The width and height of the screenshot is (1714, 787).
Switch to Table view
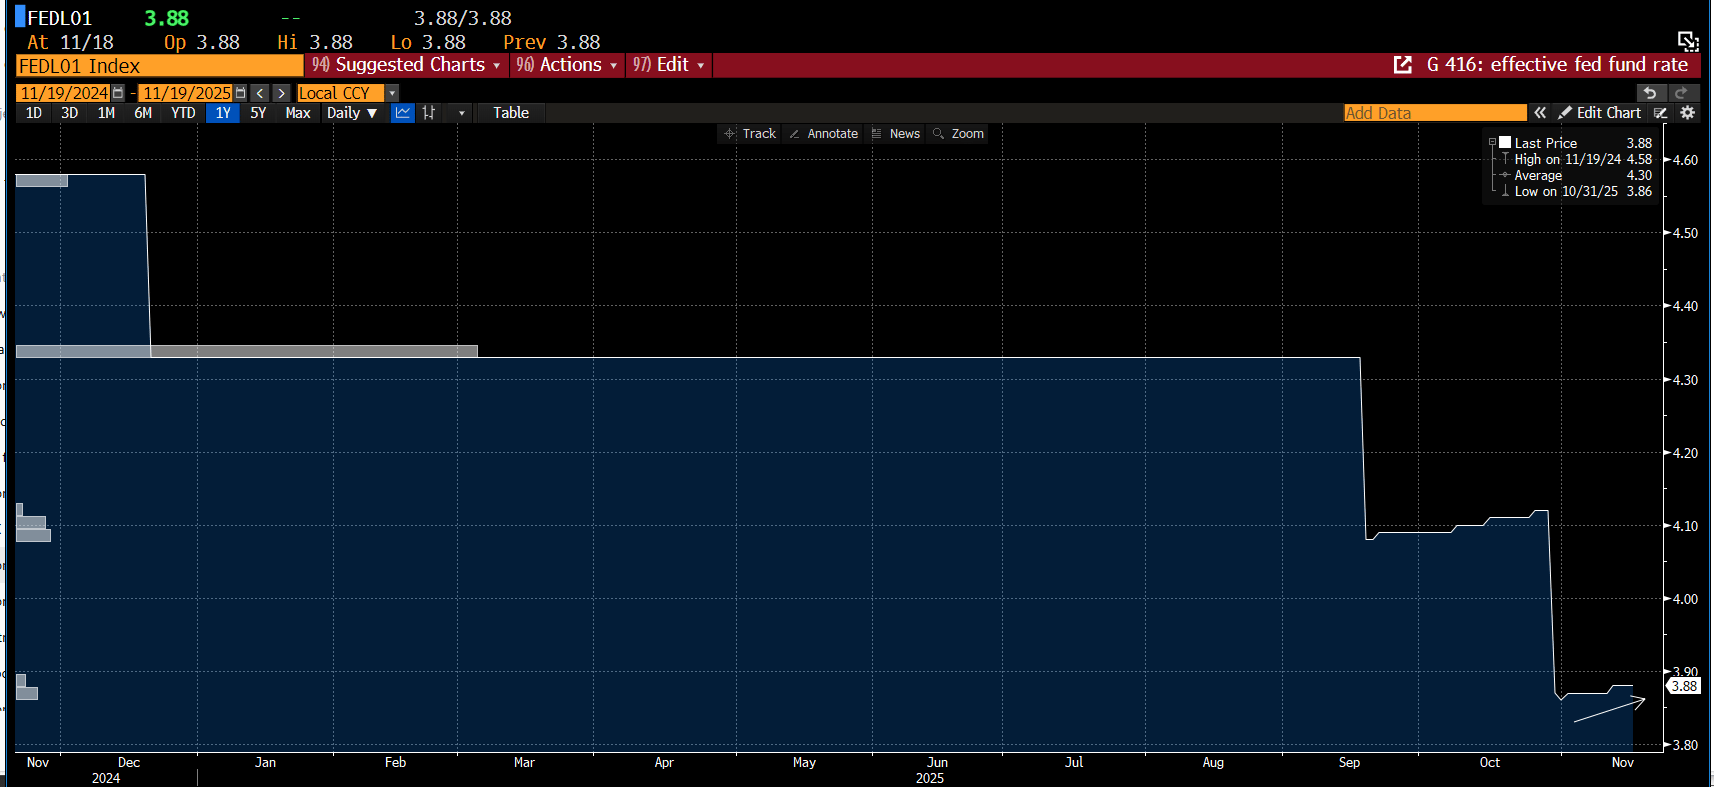pyautogui.click(x=511, y=113)
